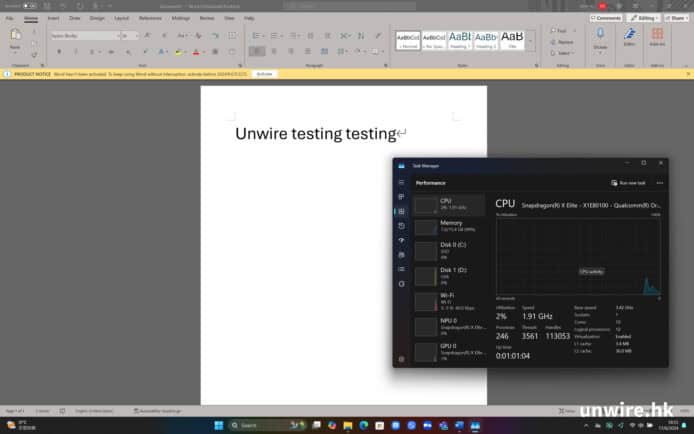Open App history page in Task Manager

pos(402,226)
